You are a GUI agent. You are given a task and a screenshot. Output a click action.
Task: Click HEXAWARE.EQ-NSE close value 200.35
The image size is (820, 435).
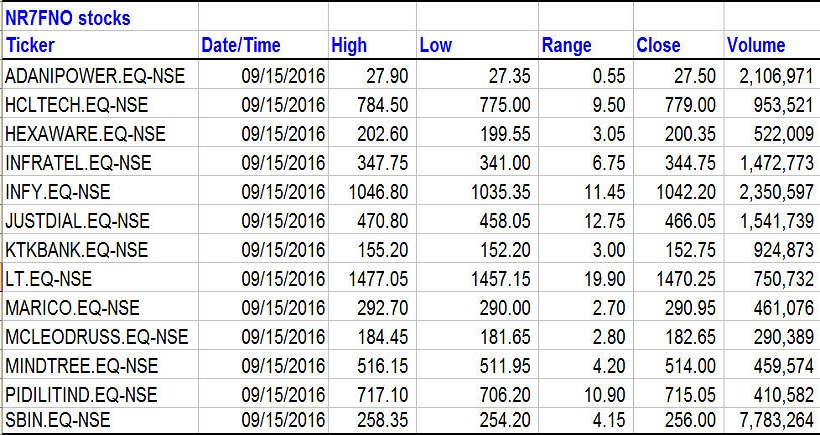click(x=688, y=134)
